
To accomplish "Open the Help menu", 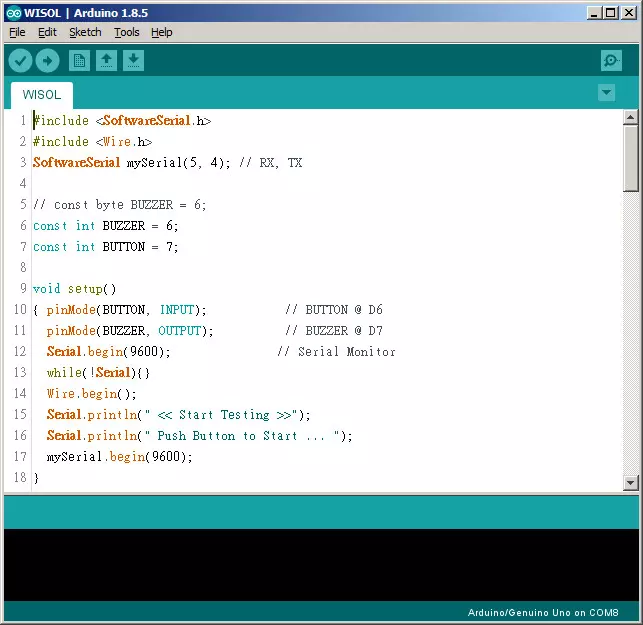I will 161,32.
